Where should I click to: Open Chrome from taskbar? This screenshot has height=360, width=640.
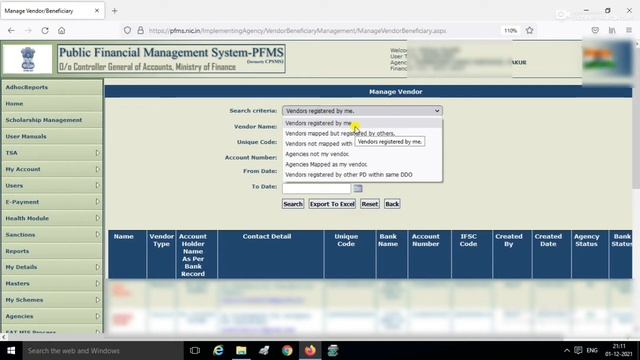point(287,351)
